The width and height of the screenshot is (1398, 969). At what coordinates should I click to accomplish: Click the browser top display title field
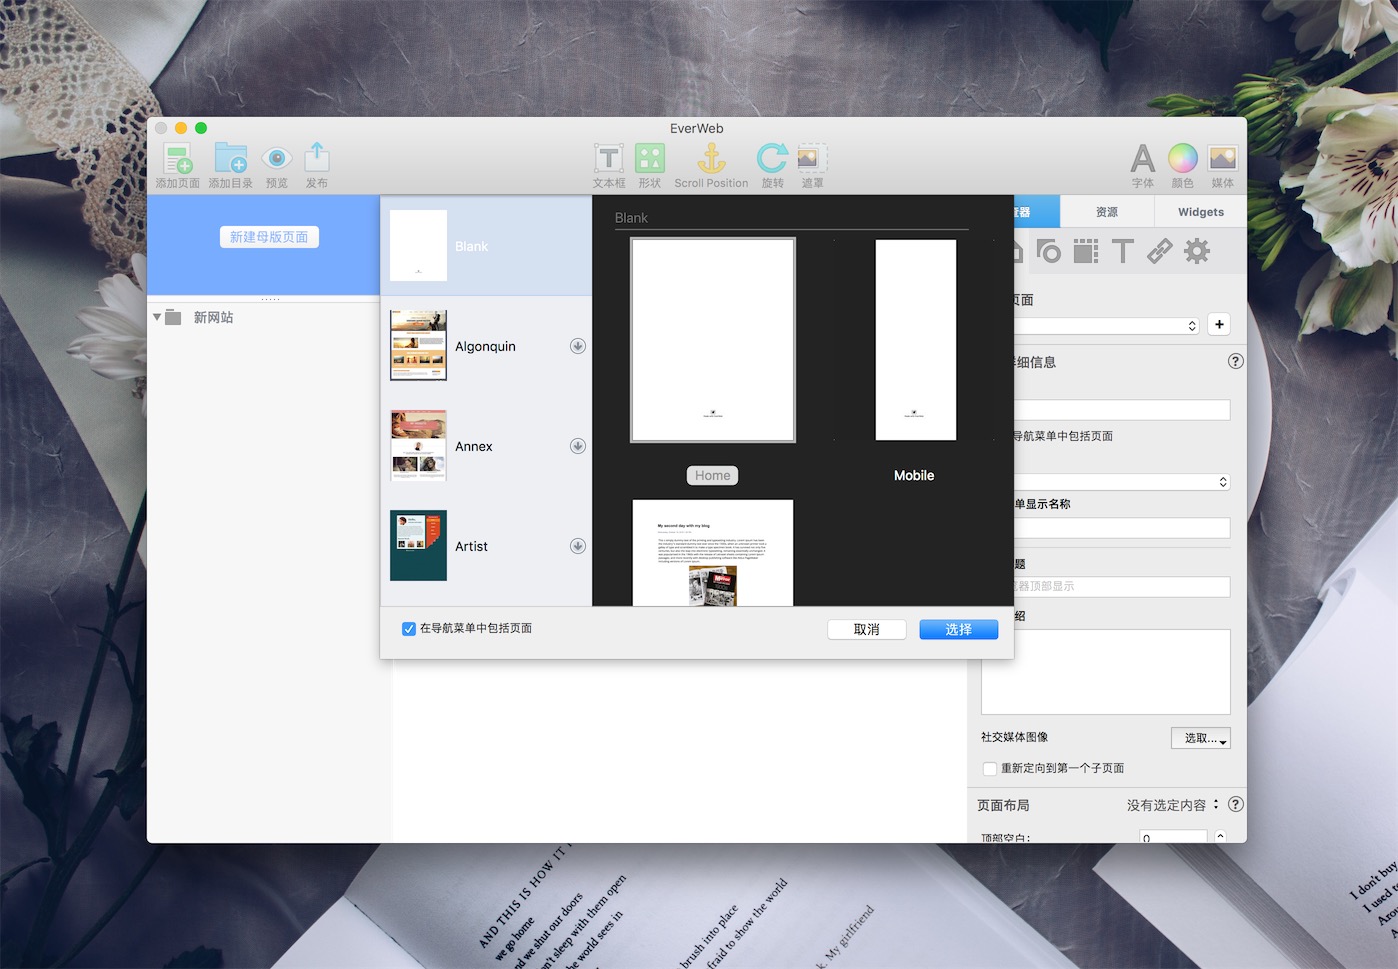point(1122,587)
